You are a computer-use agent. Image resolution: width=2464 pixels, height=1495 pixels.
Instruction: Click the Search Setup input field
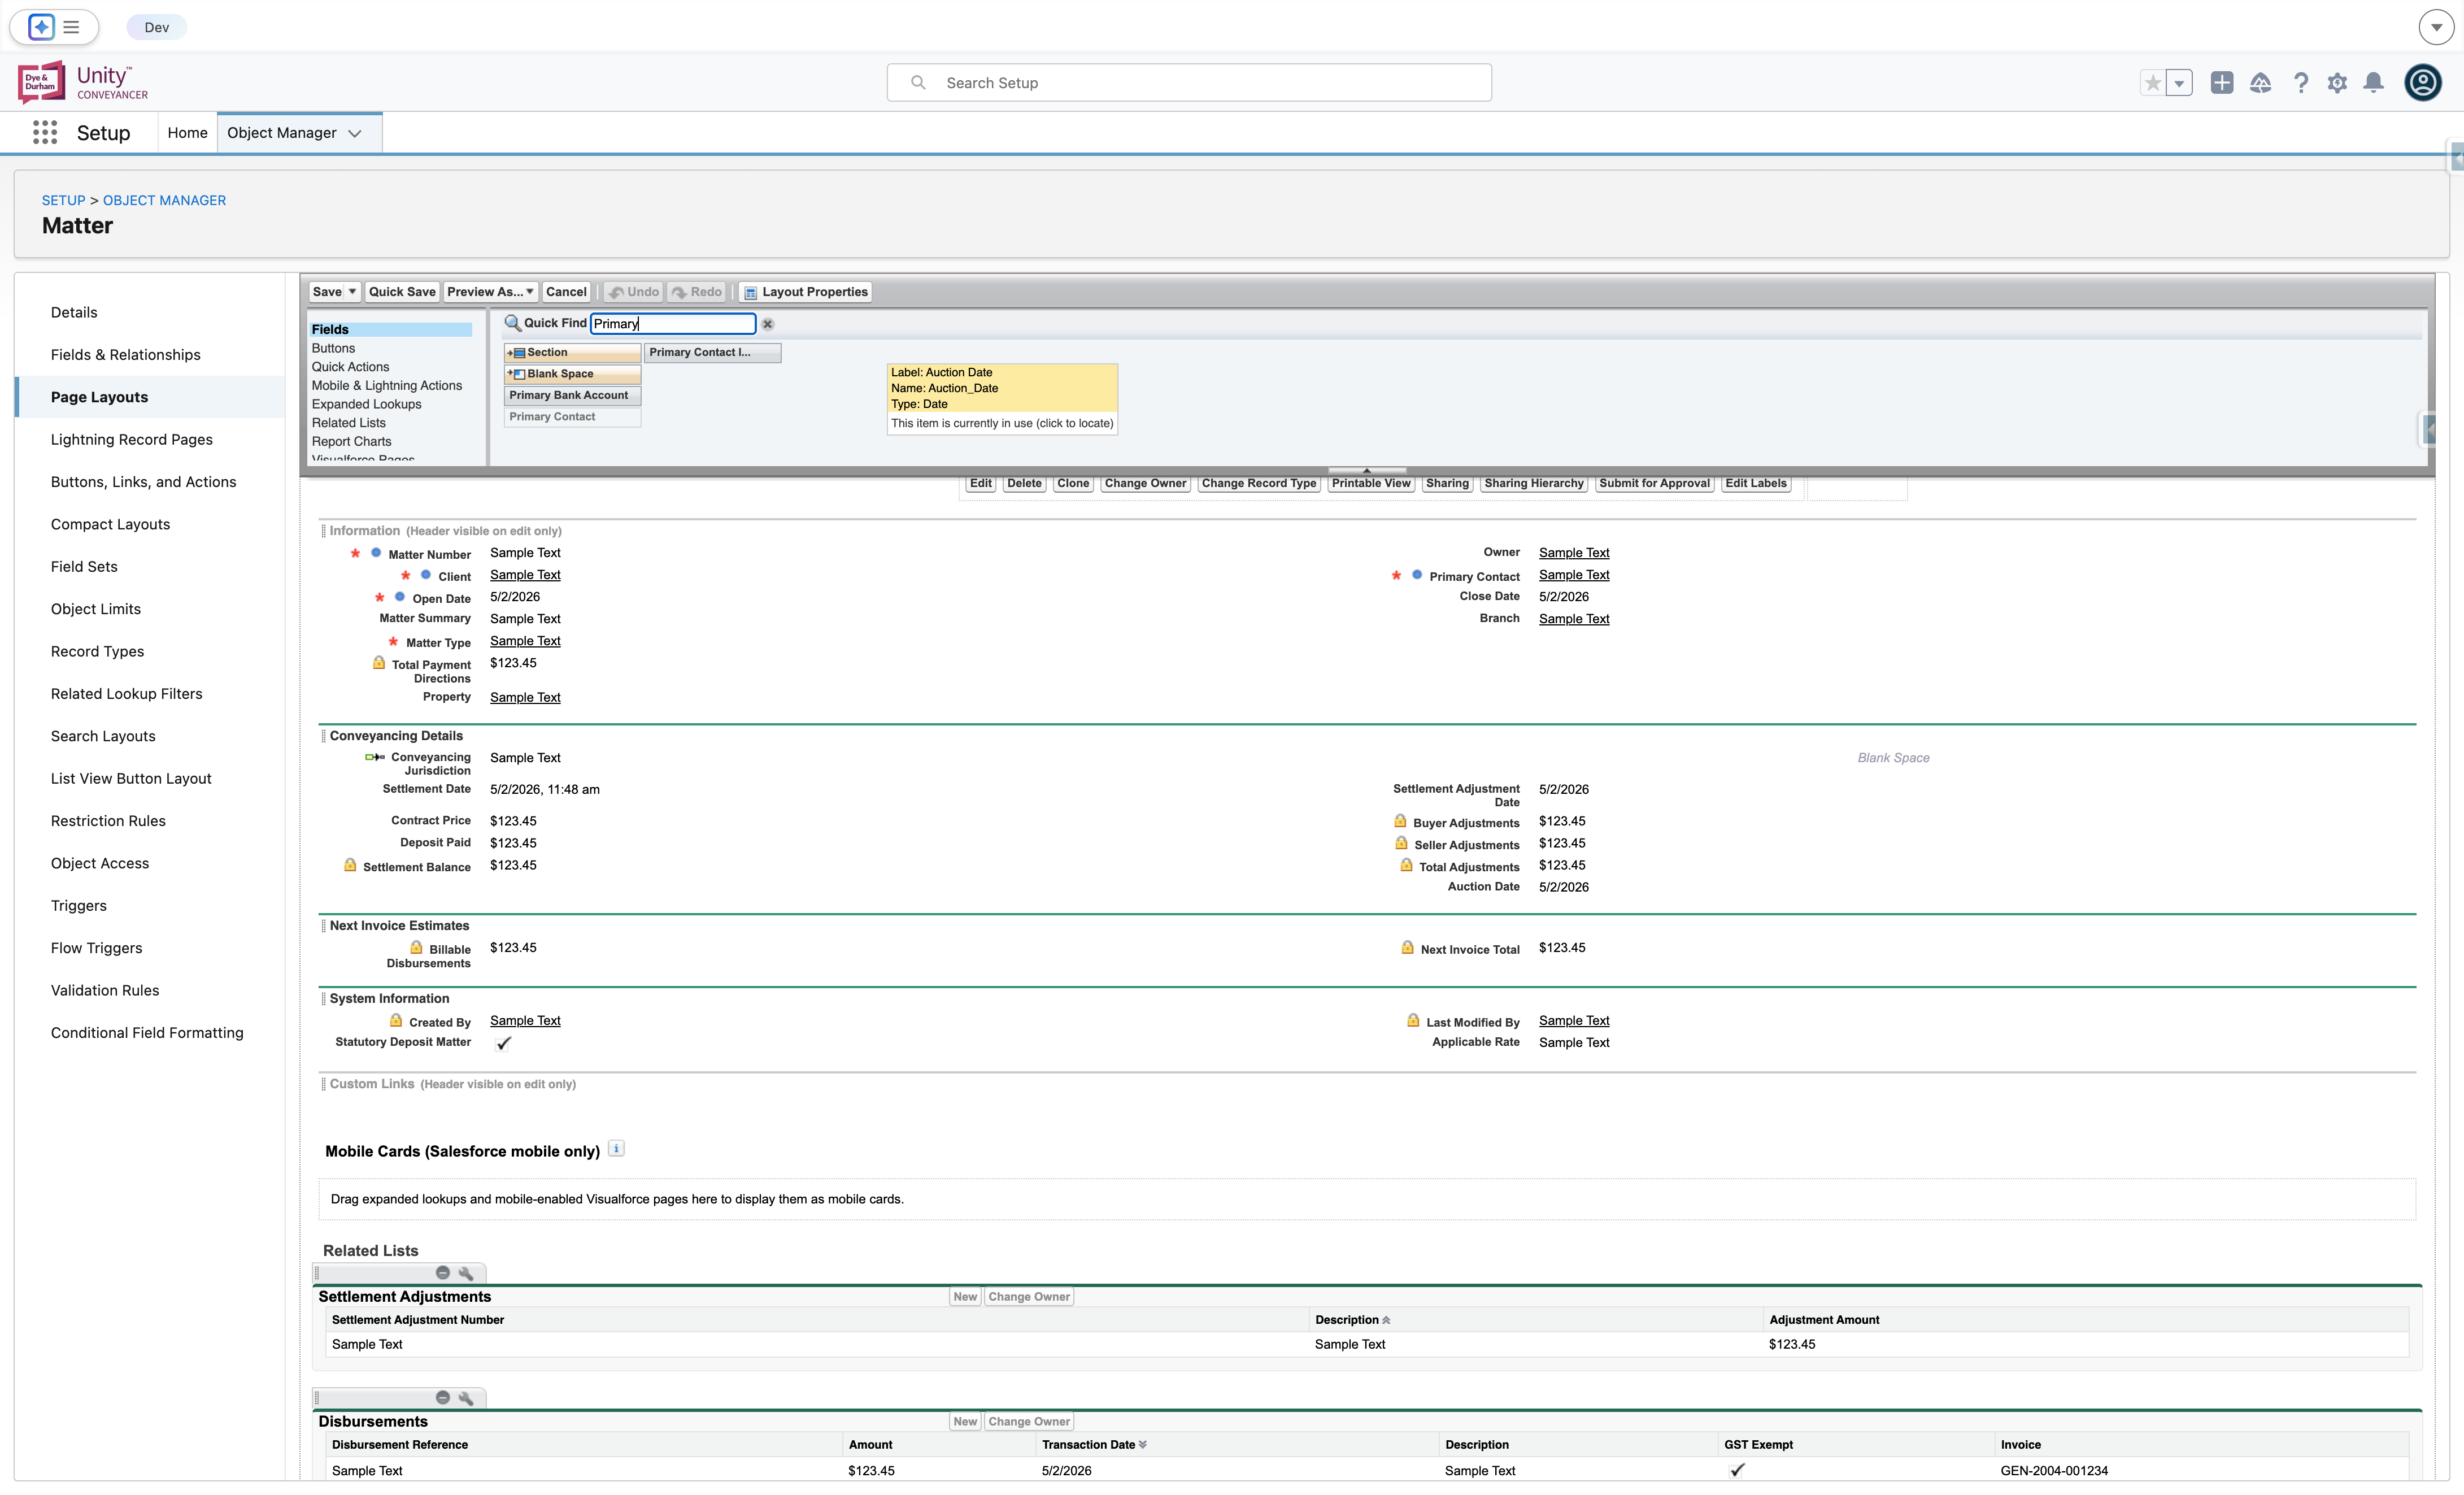1188,83
